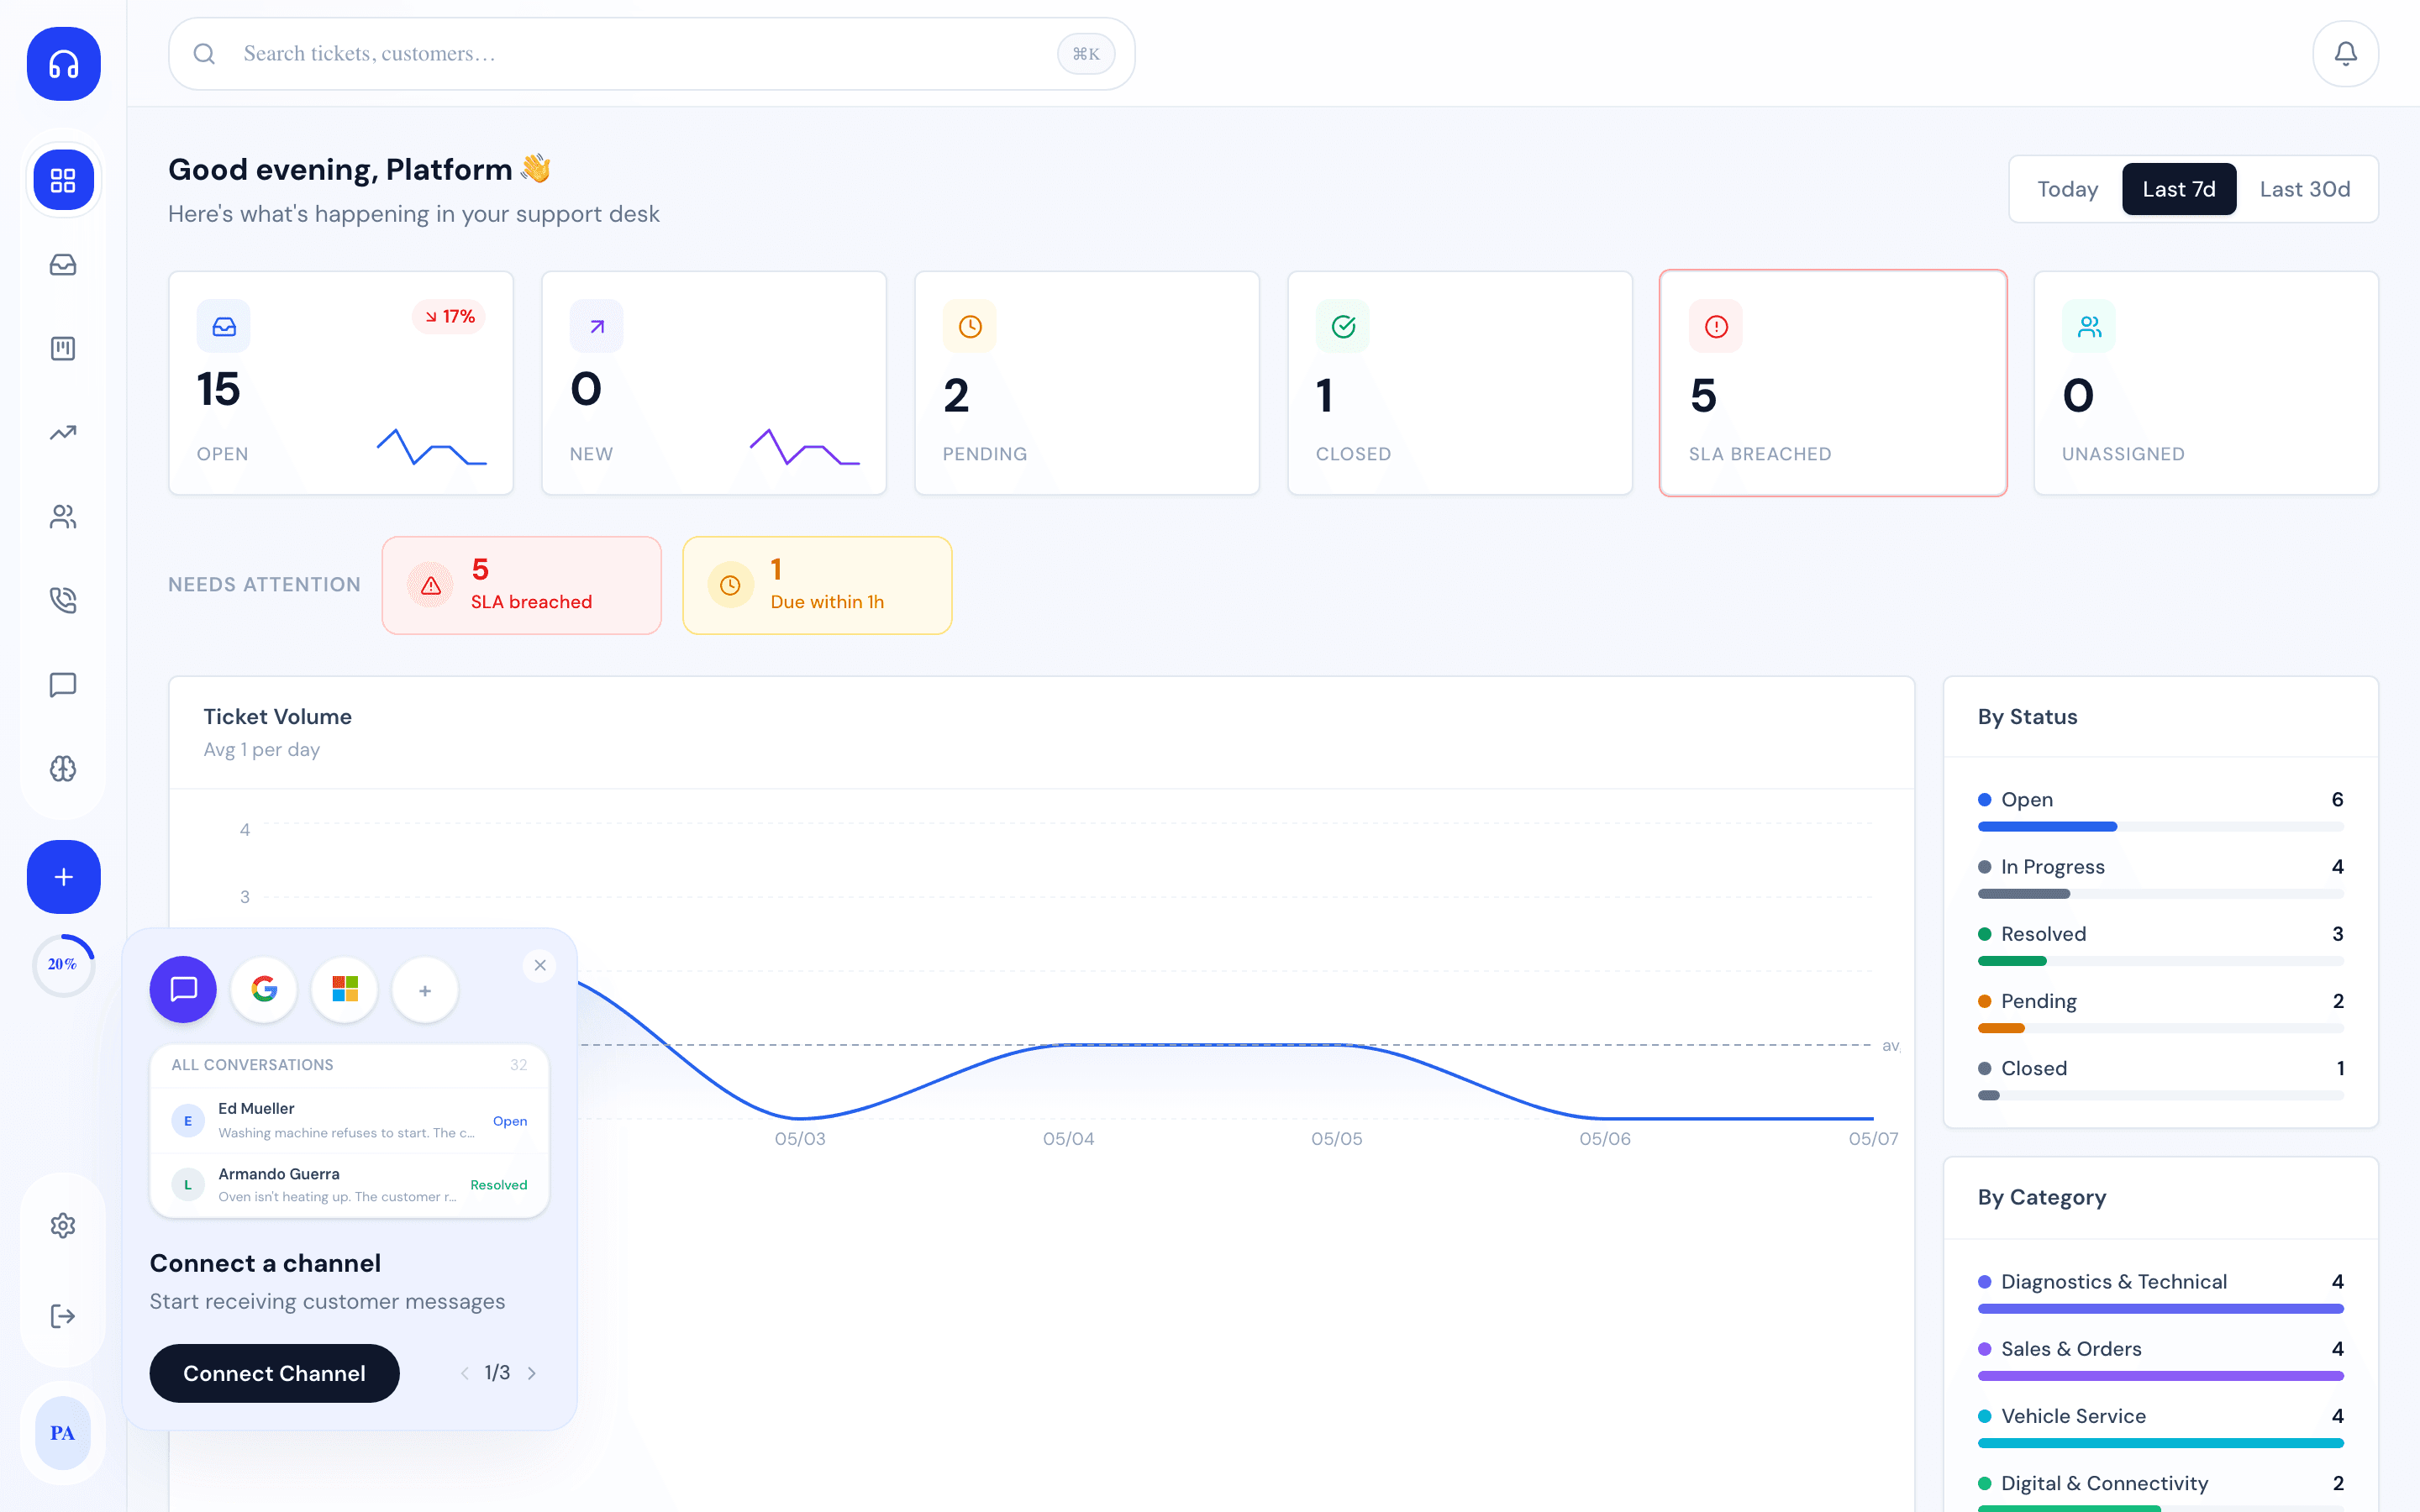This screenshot has width=2420, height=1512.
Task: Open the Closed stat card
Action: point(1460,383)
